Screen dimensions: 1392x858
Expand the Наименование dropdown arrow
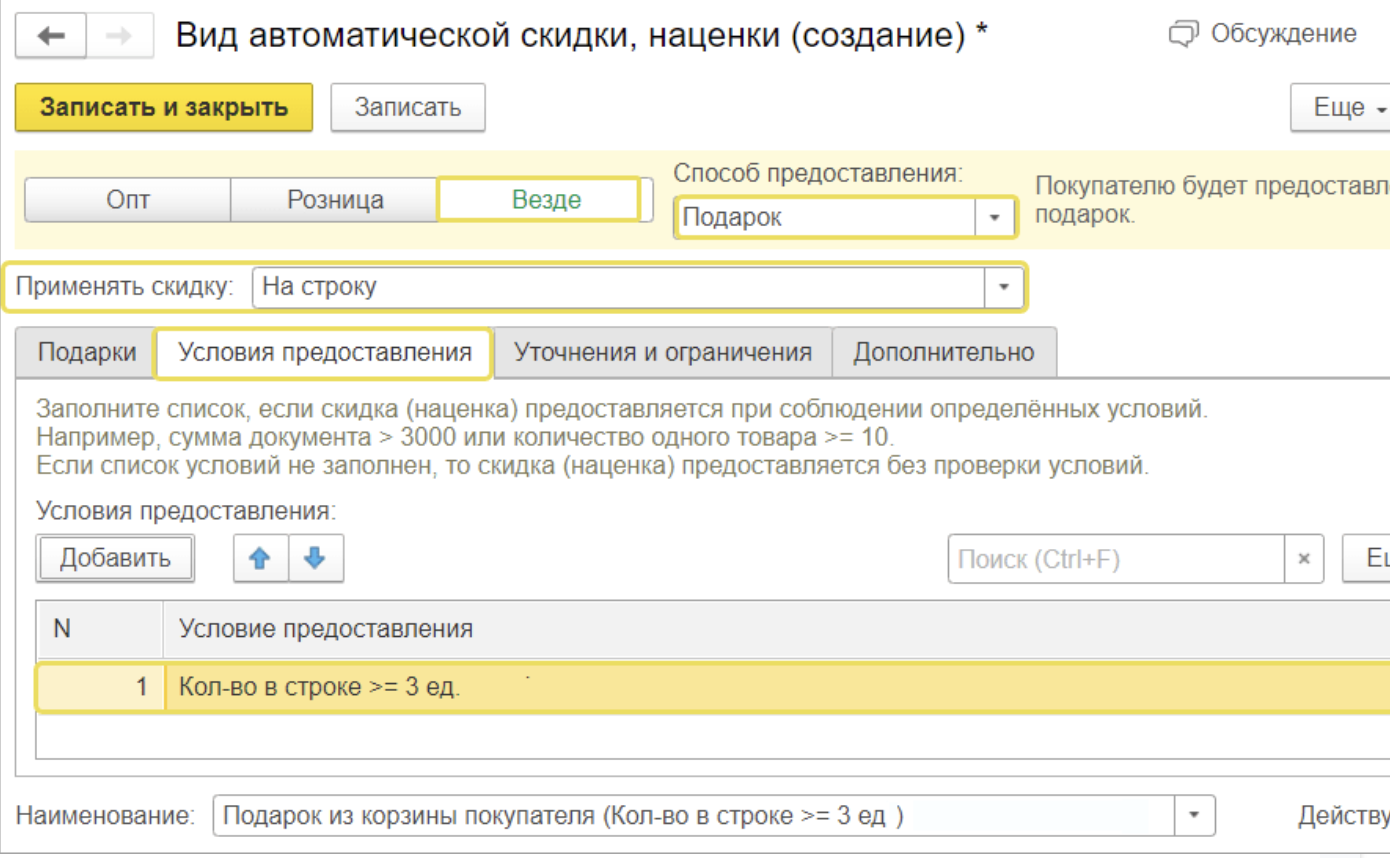point(1194,815)
